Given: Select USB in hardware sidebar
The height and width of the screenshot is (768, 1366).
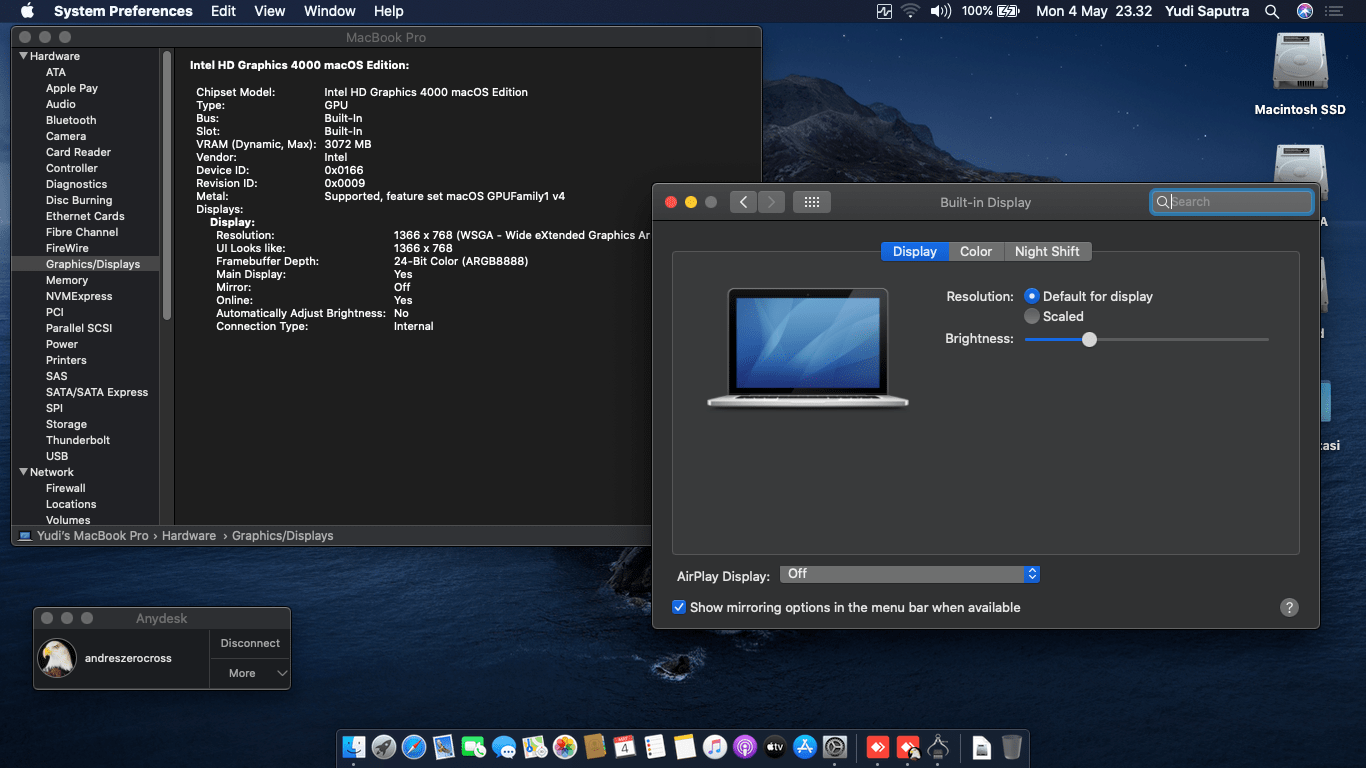Looking at the screenshot, I should (x=57, y=456).
